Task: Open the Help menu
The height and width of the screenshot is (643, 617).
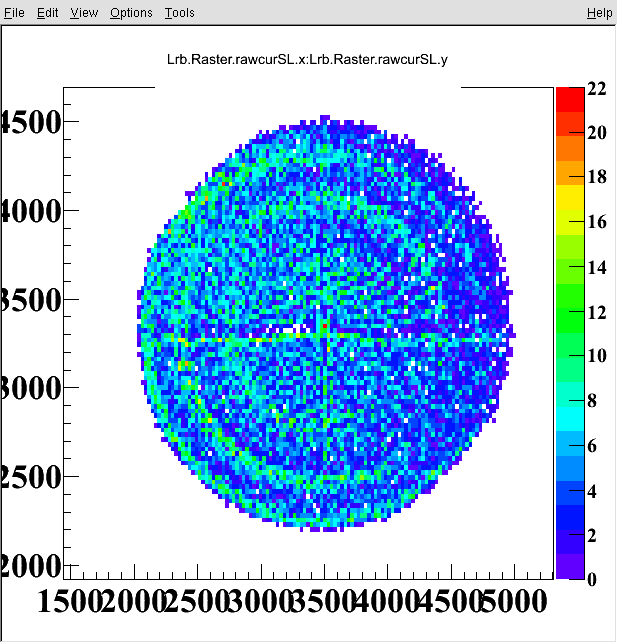Action: pyautogui.click(x=599, y=13)
